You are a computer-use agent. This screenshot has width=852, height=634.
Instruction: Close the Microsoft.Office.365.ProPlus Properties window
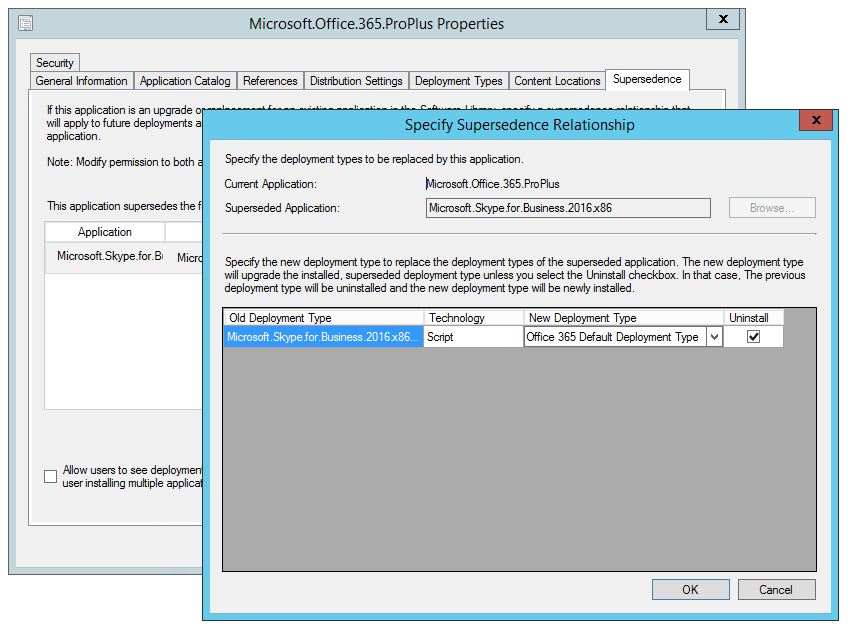[x=723, y=19]
